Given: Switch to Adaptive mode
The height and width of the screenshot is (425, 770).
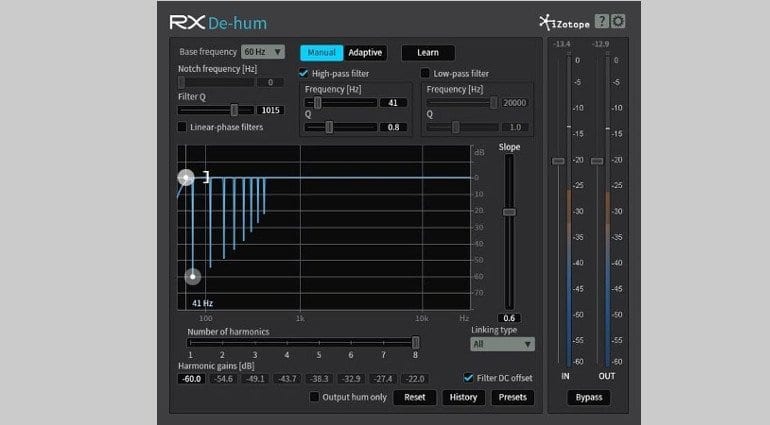Looking at the screenshot, I should pyautogui.click(x=365, y=53).
